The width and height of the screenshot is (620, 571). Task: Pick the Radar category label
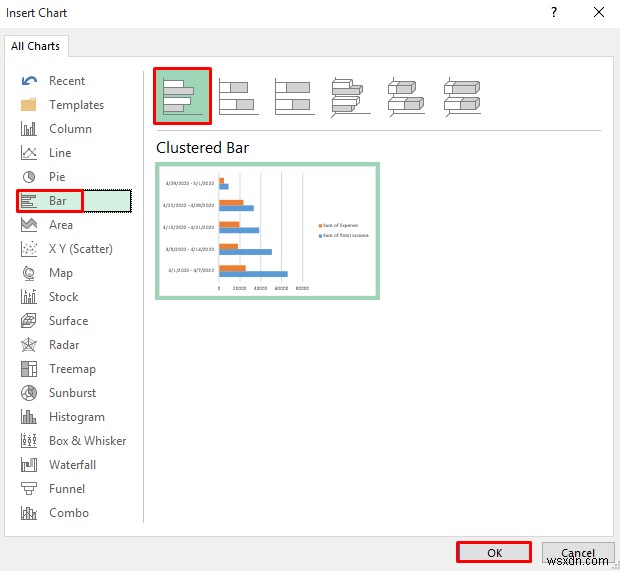tap(64, 345)
